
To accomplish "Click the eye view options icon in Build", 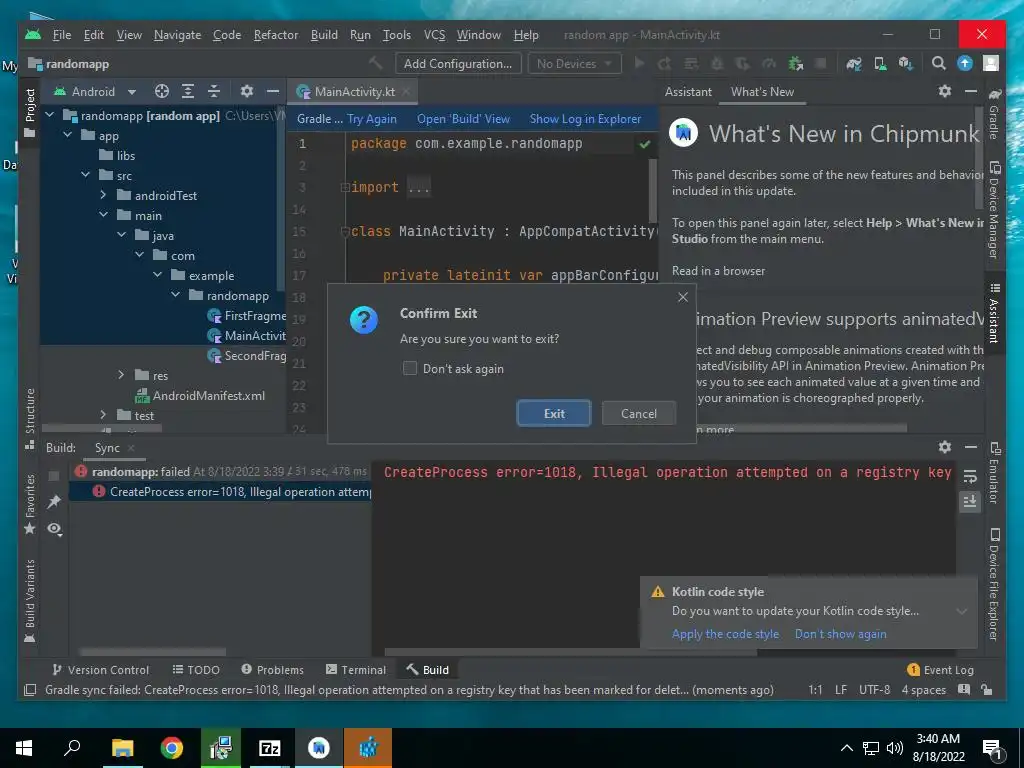I will click(54, 528).
